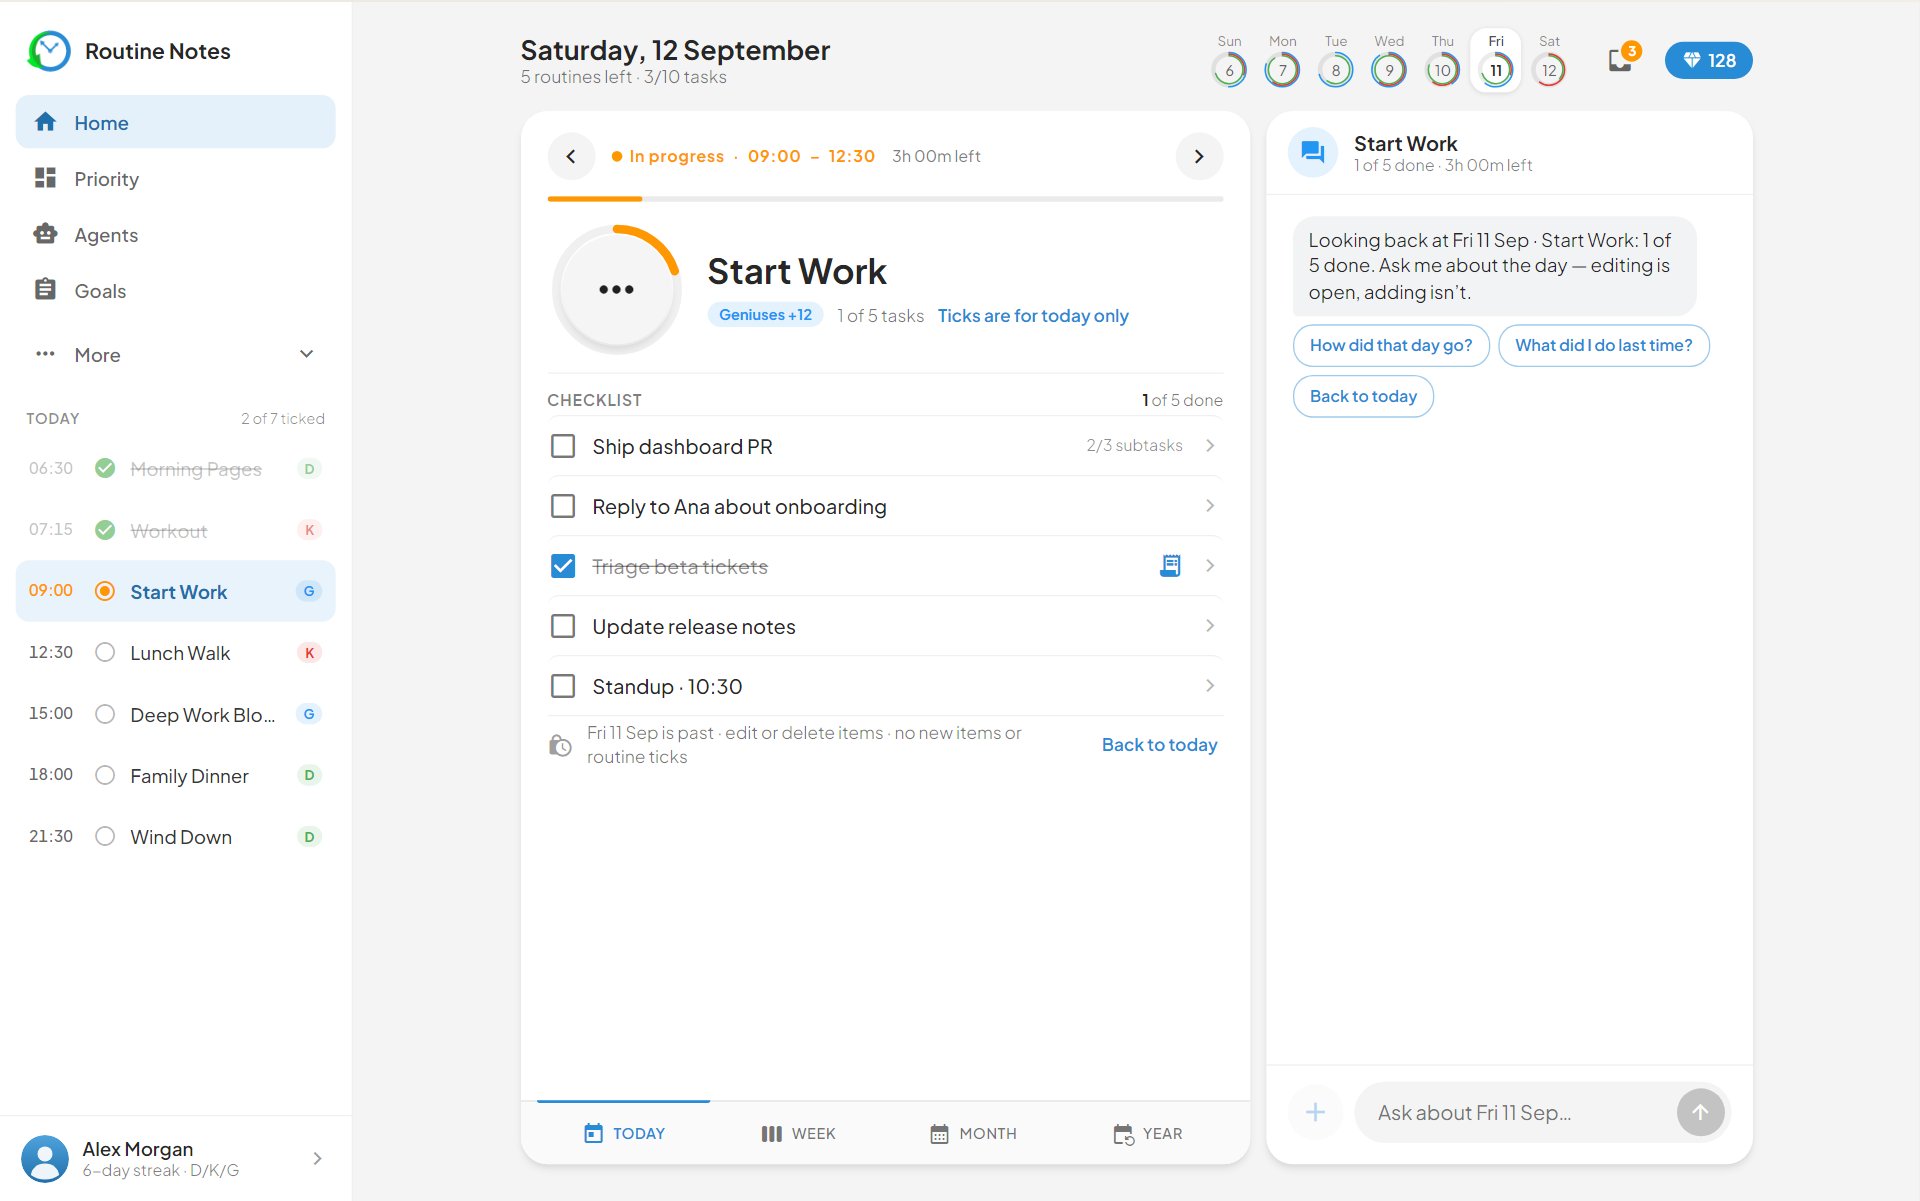Select the Thu 10 day ring

click(x=1442, y=70)
